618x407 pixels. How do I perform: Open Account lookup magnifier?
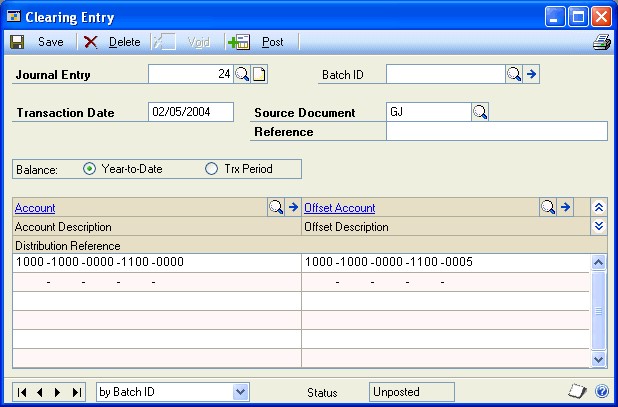coord(276,207)
